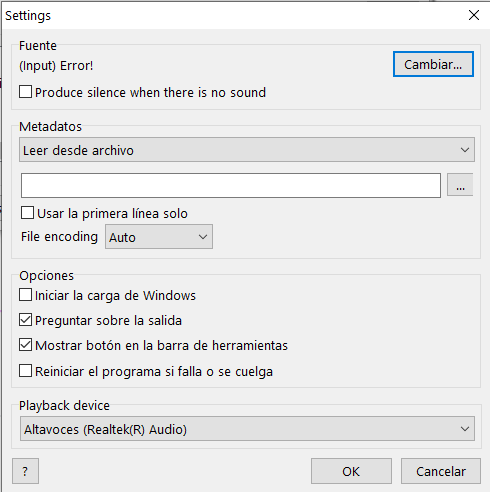The width and height of the screenshot is (490, 492).
Task: Click the Cancelar button
Action: [x=441, y=471]
